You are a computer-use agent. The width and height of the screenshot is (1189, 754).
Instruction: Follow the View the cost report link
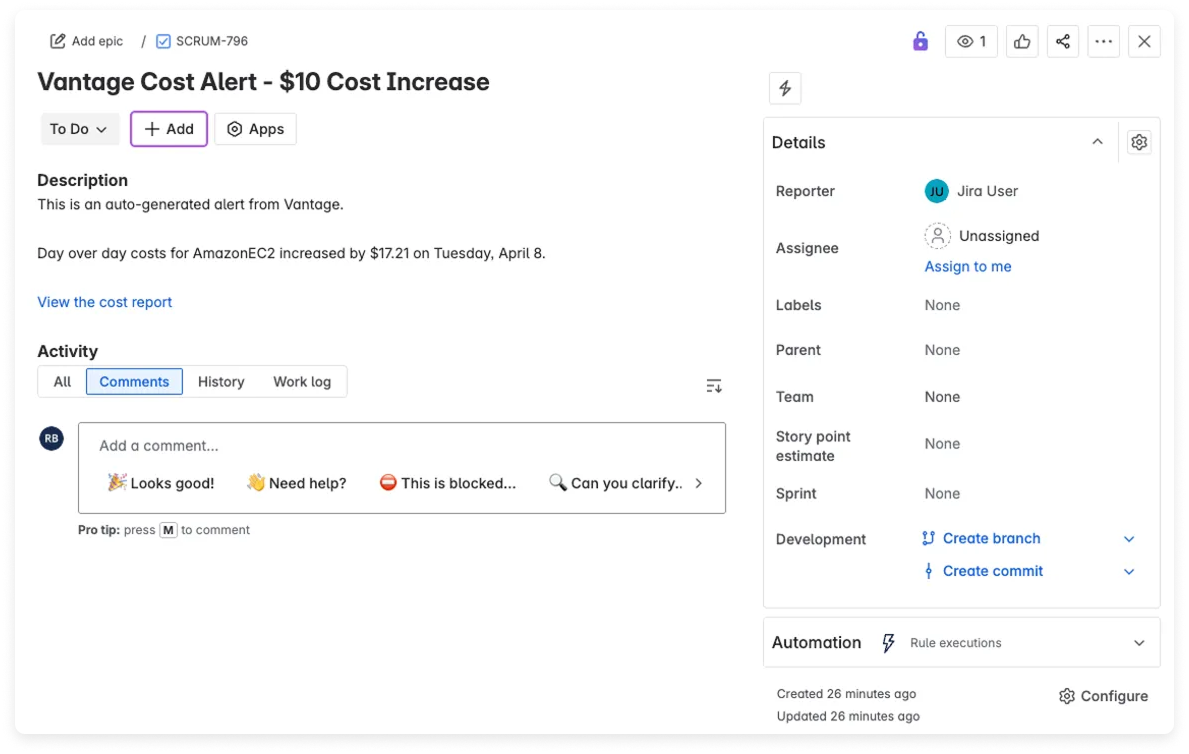(x=105, y=302)
